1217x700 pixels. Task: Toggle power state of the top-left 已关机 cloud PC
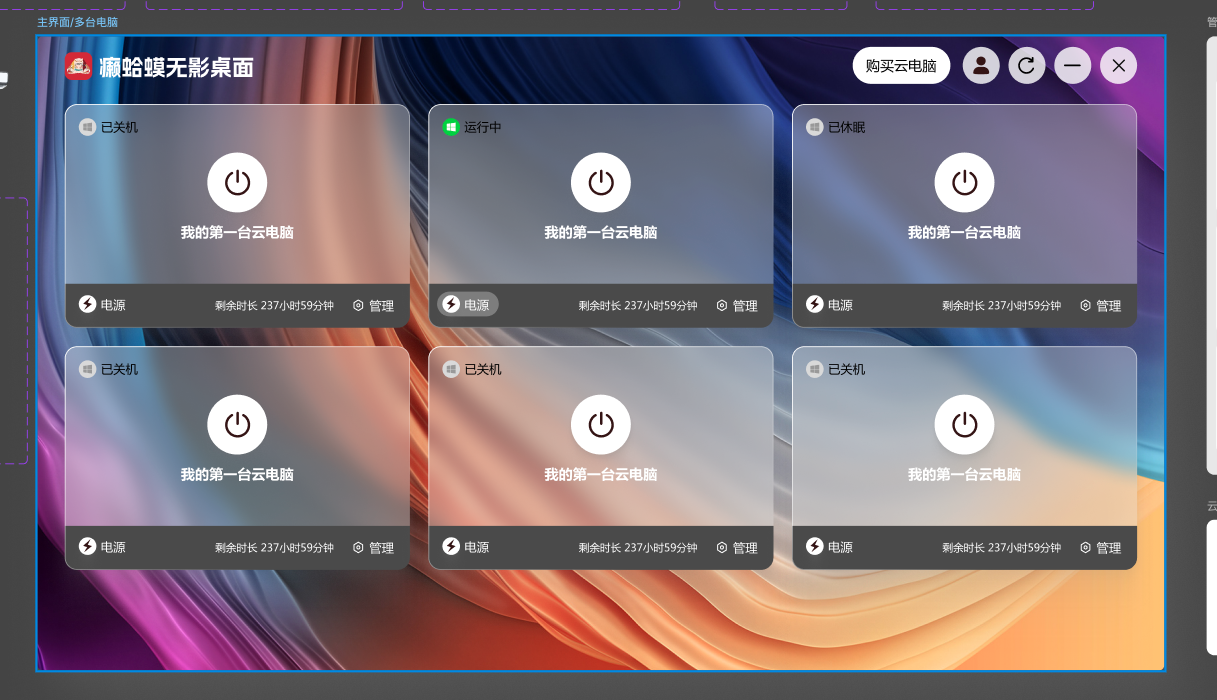click(236, 183)
